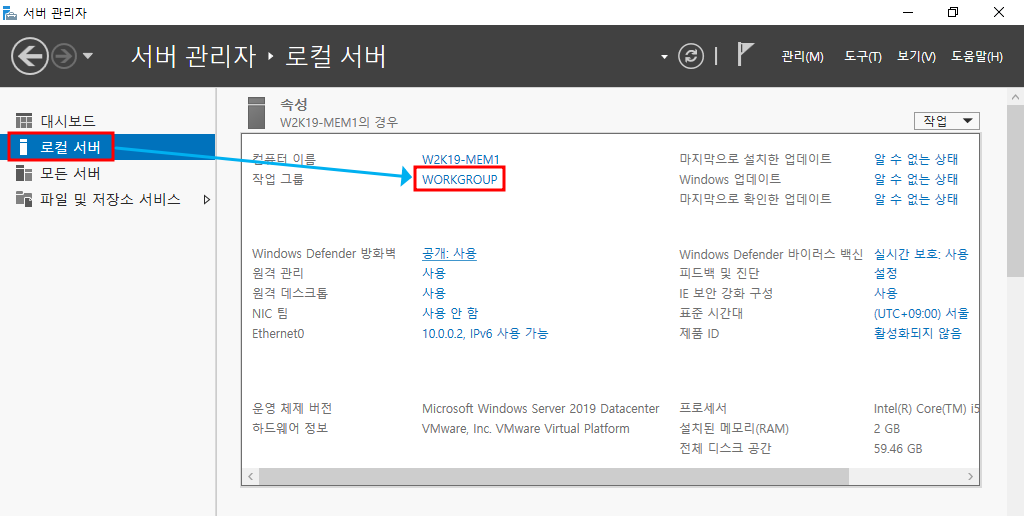Click the 대시보드 grid icon
The height and width of the screenshot is (516, 1024).
[x=24, y=121]
